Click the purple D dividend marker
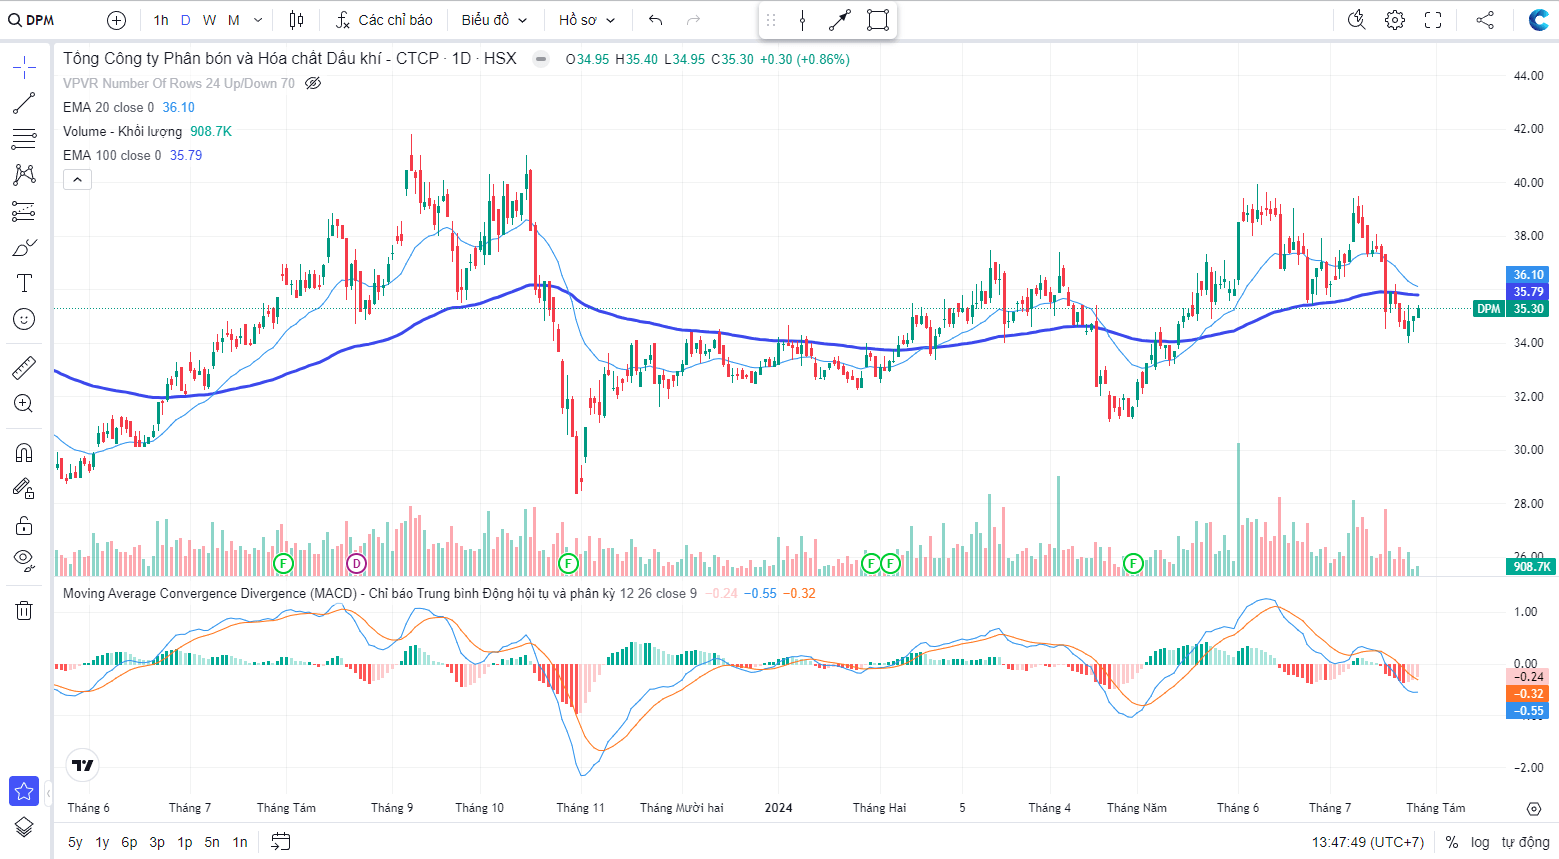Viewport: 1559px width, 859px height. (x=357, y=563)
